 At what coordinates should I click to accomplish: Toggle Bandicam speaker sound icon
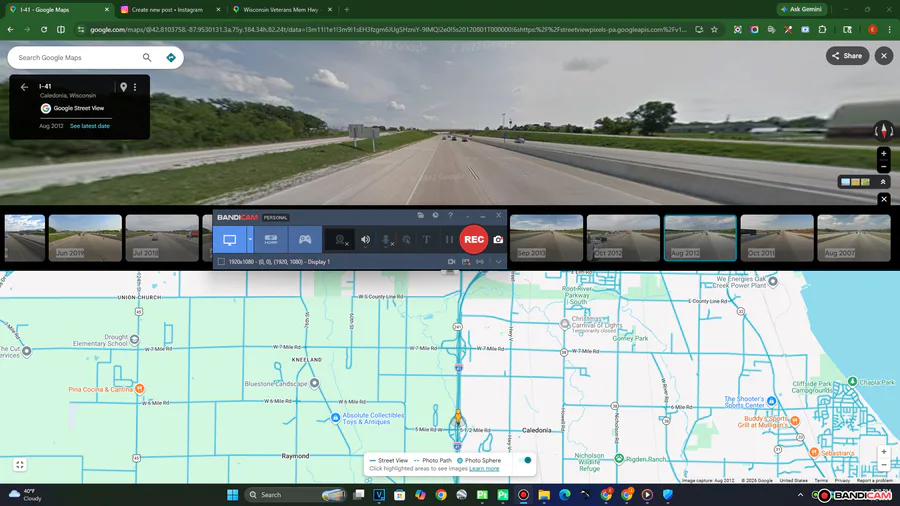(366, 240)
